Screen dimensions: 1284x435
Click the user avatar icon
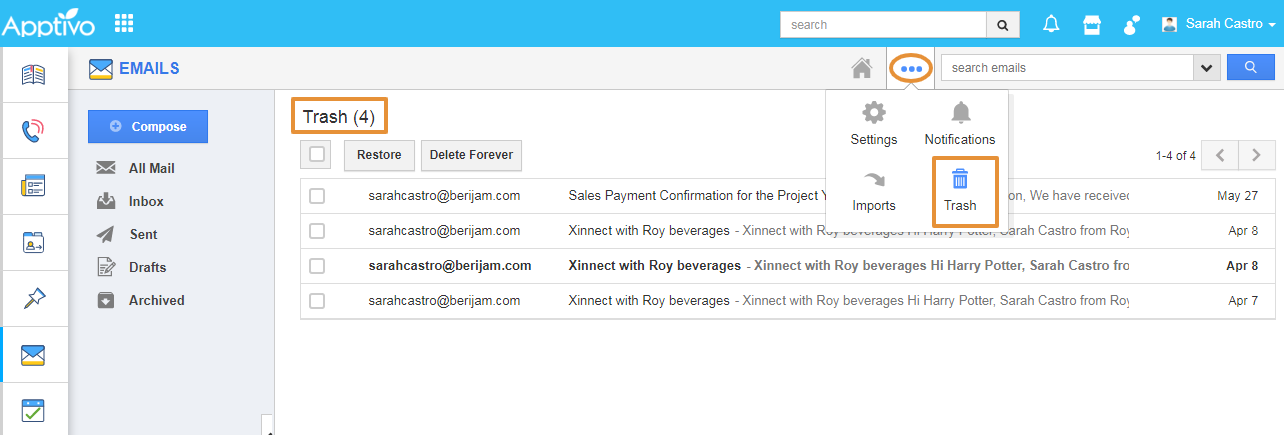click(1169, 24)
